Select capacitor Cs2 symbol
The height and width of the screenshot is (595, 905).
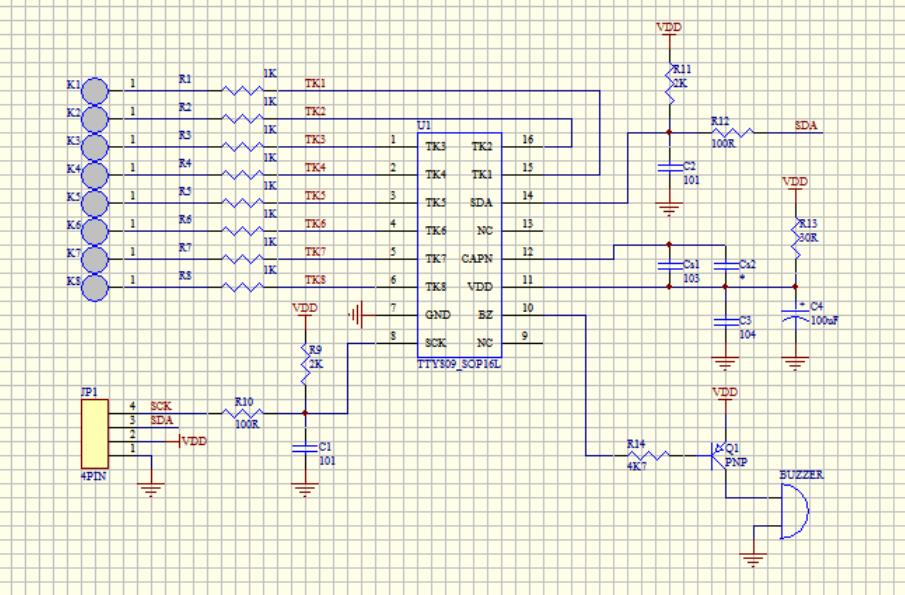(725, 266)
